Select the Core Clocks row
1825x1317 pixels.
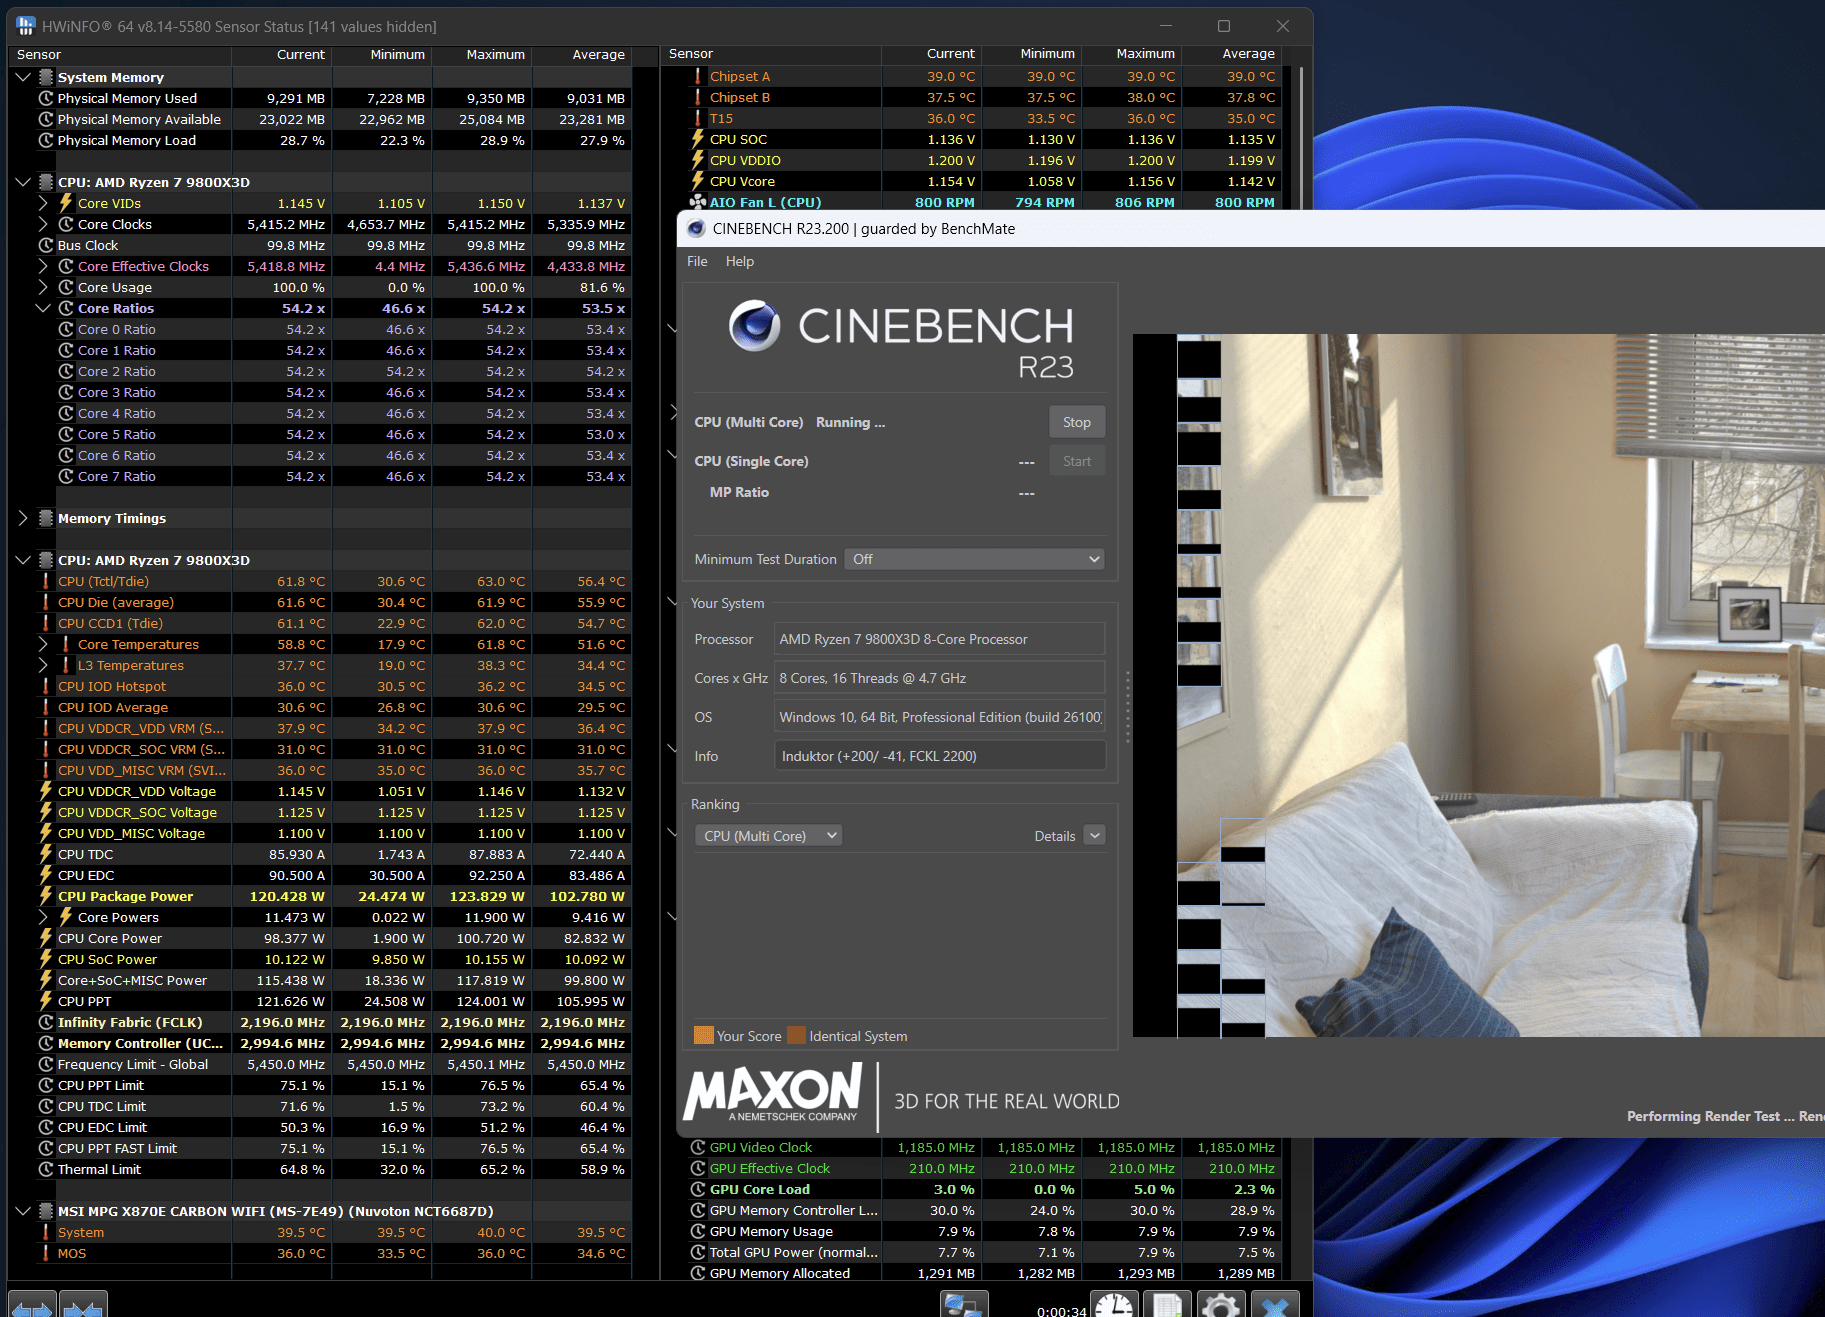(320, 224)
